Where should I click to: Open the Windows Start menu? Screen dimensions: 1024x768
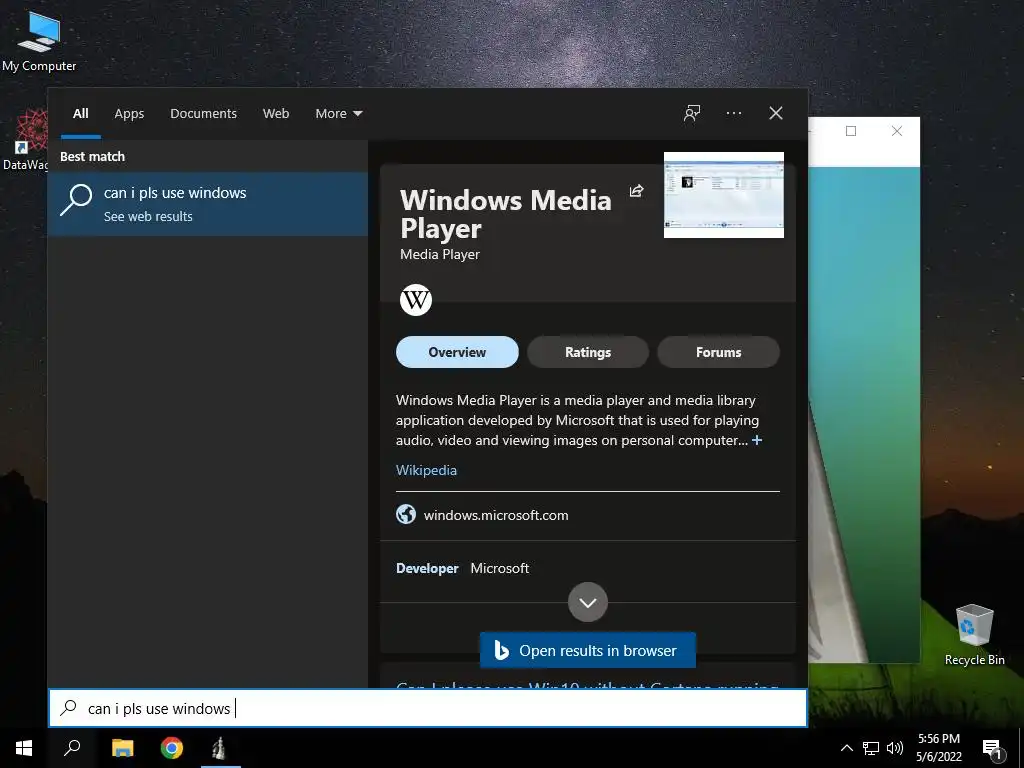click(24, 748)
